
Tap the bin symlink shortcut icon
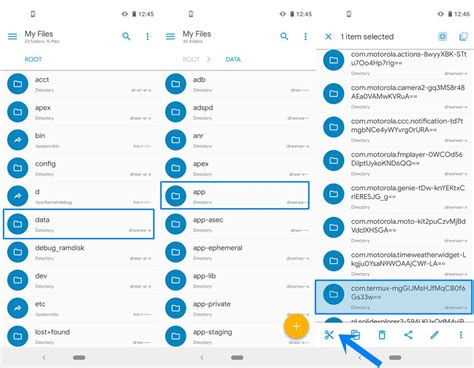18,140
